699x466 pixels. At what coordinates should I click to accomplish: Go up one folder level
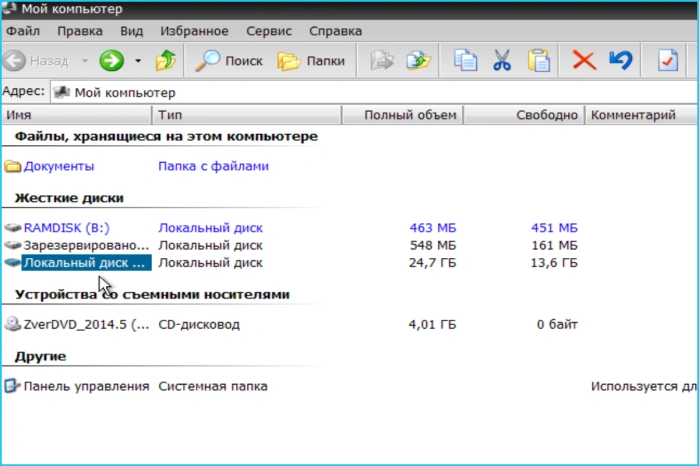coord(165,61)
